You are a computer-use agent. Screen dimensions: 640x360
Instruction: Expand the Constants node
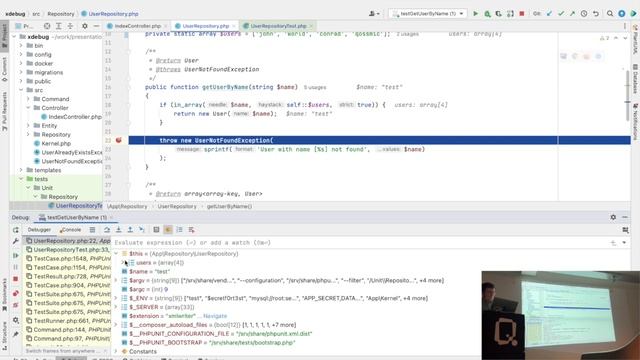(x=116, y=351)
